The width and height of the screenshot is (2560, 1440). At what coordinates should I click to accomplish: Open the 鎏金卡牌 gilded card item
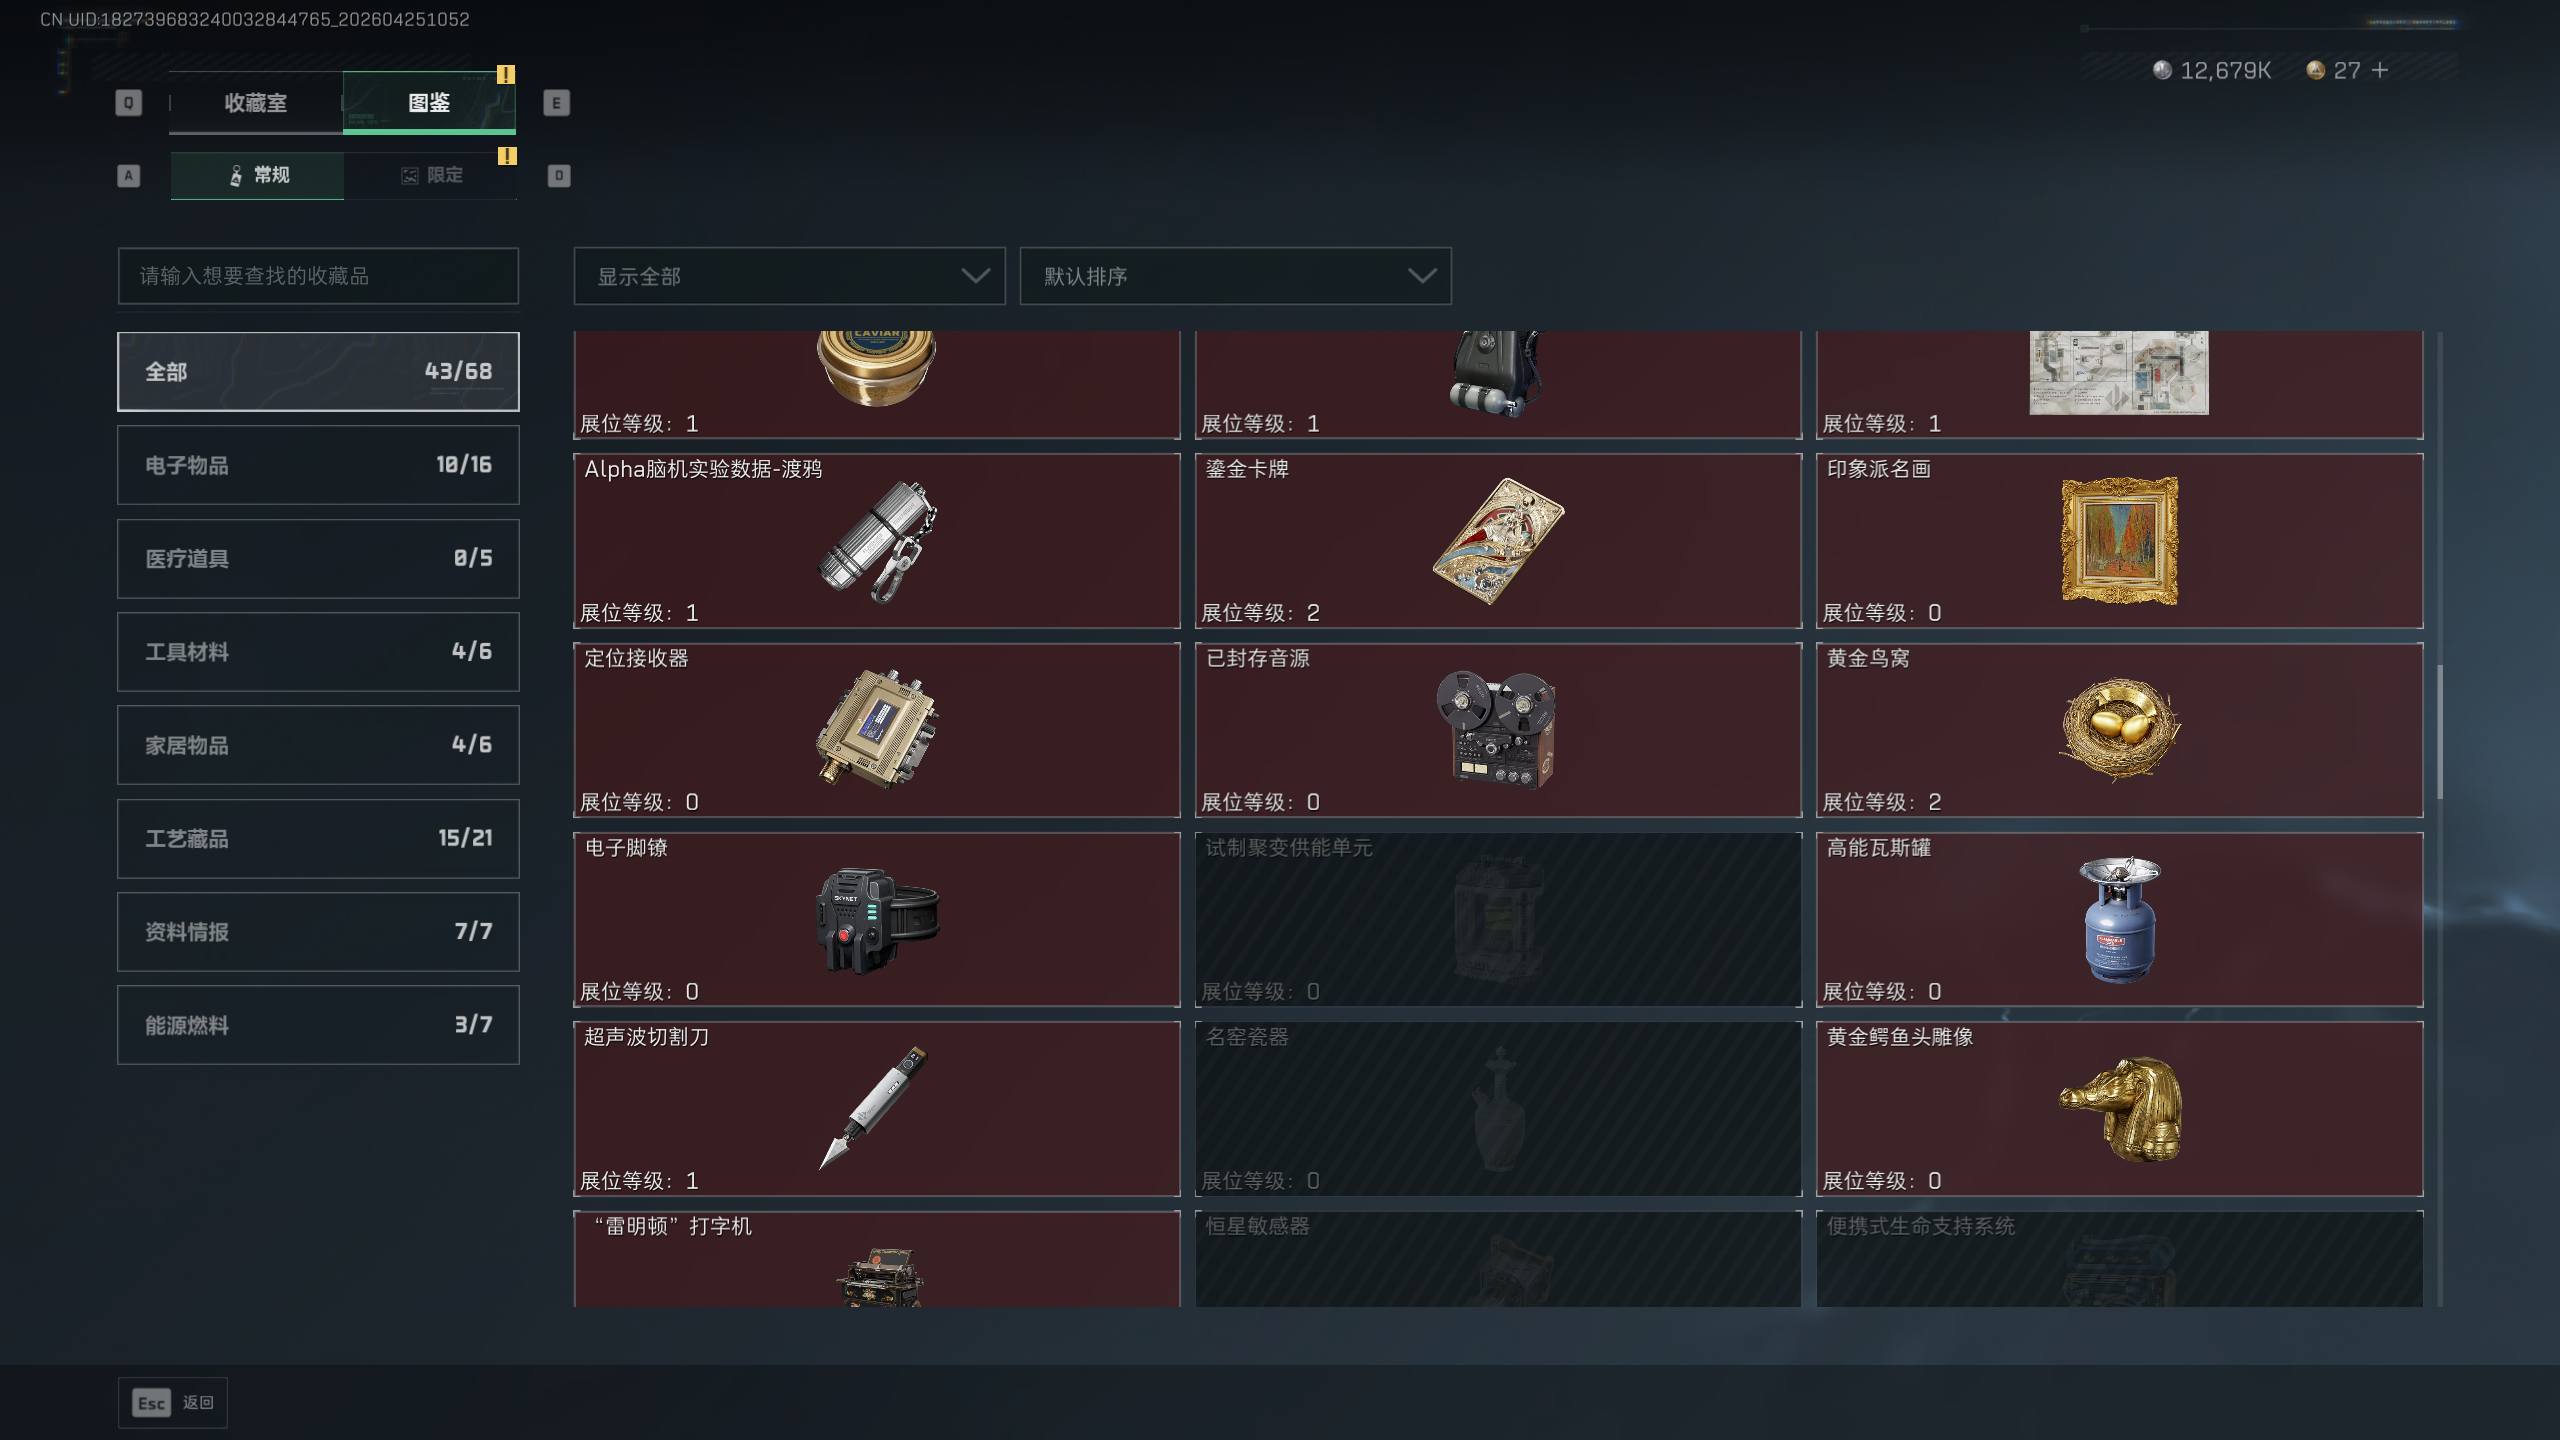(x=1498, y=541)
